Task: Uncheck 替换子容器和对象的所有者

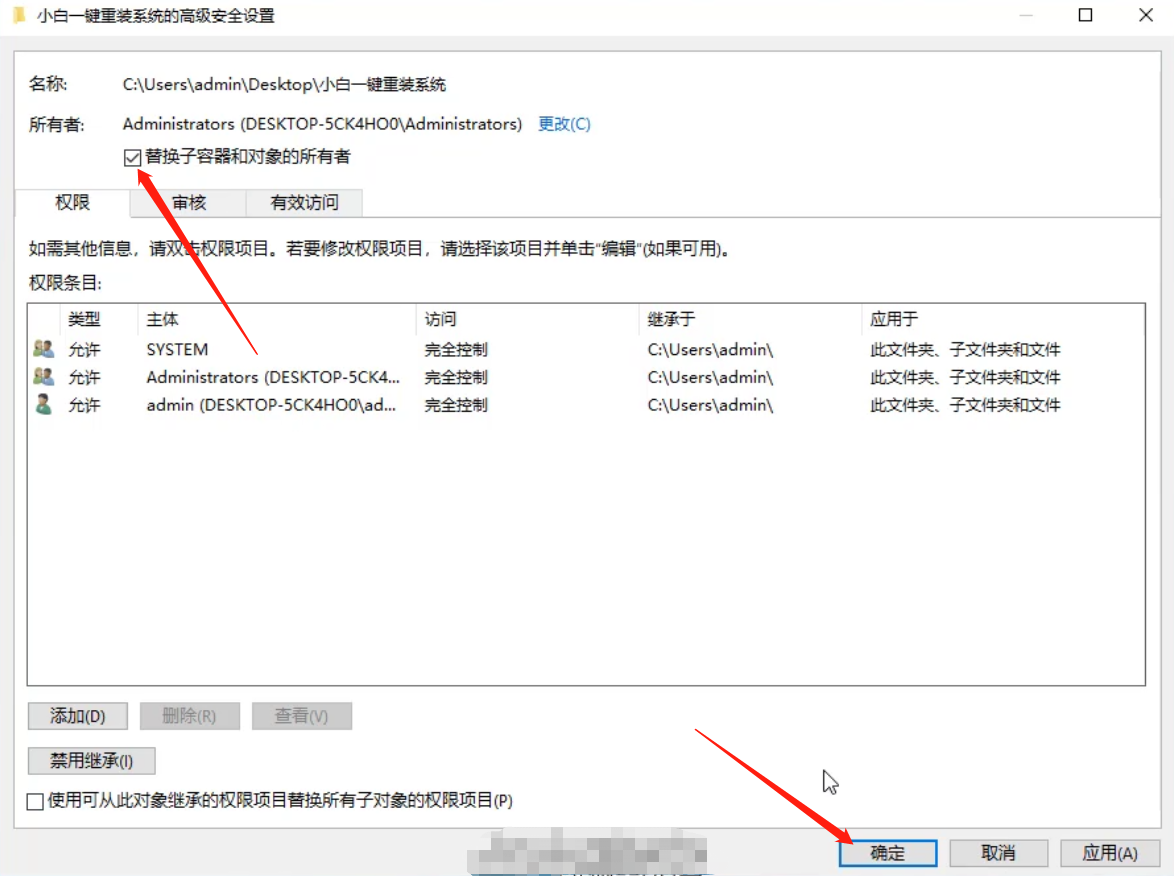Action: point(131,158)
